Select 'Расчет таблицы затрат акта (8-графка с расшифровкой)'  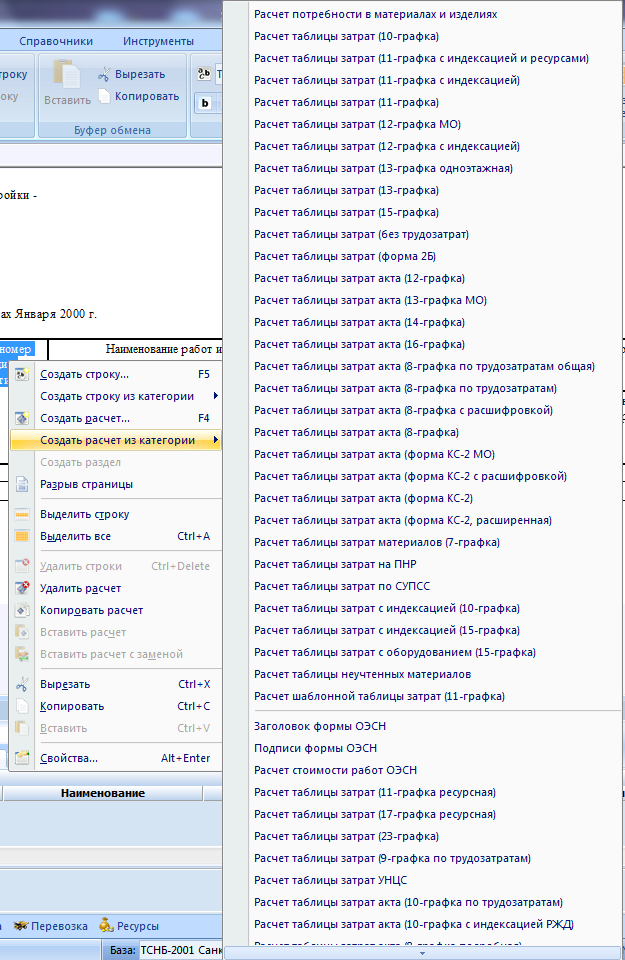point(403,411)
